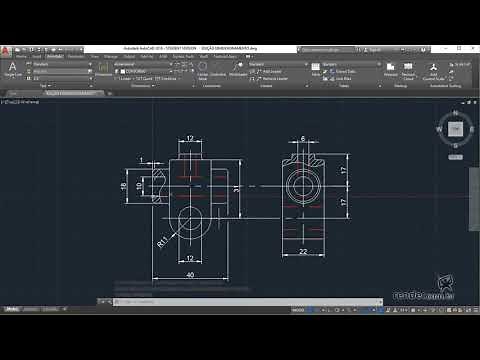This screenshot has width=480, height=360.
Task: Switch to the Manage ribbon tab
Action: click(x=111, y=57)
